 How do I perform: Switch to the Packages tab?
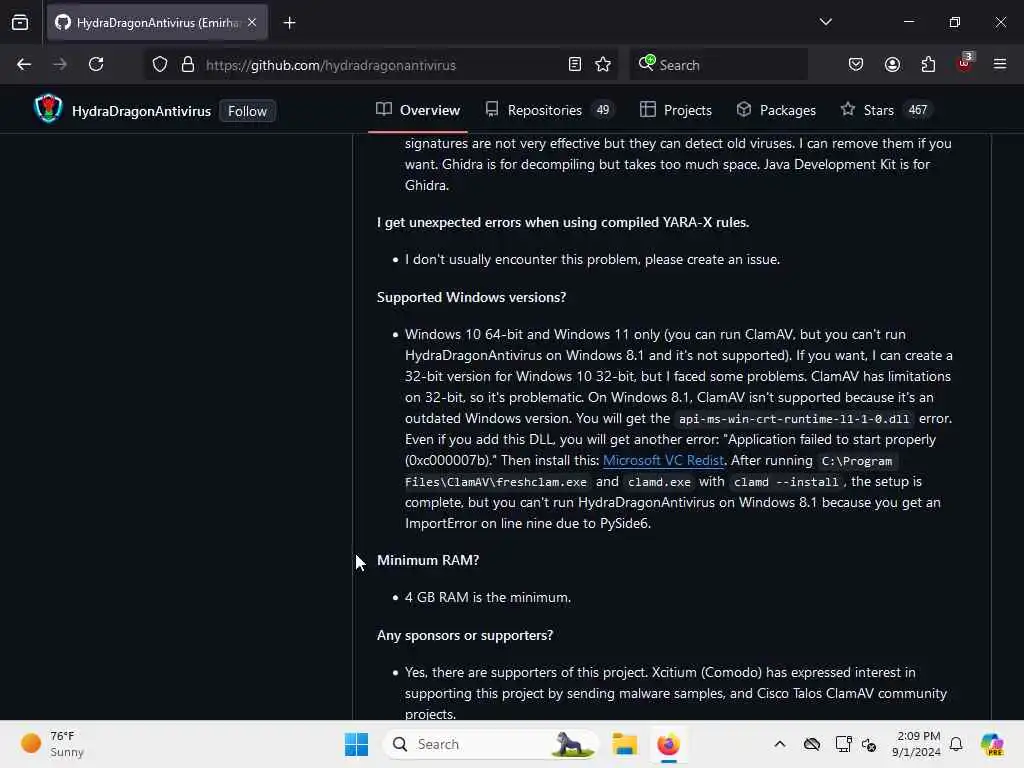pos(776,110)
